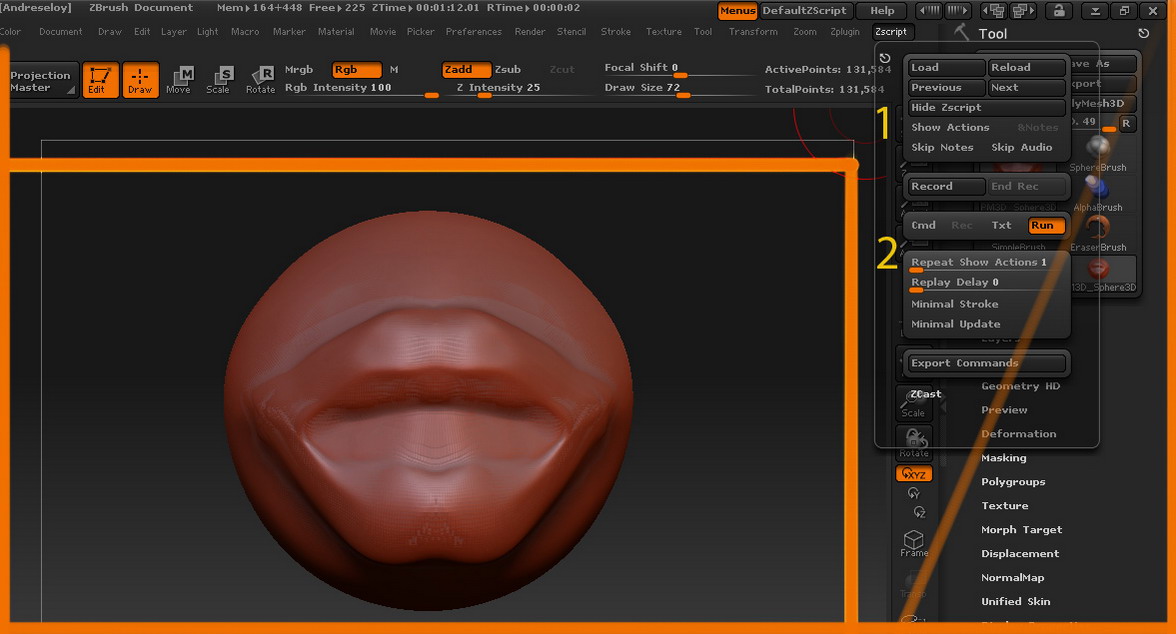Screen dimensions: 1176x634
Task: Click the Tool palette hammer icon
Action: tap(961, 32)
